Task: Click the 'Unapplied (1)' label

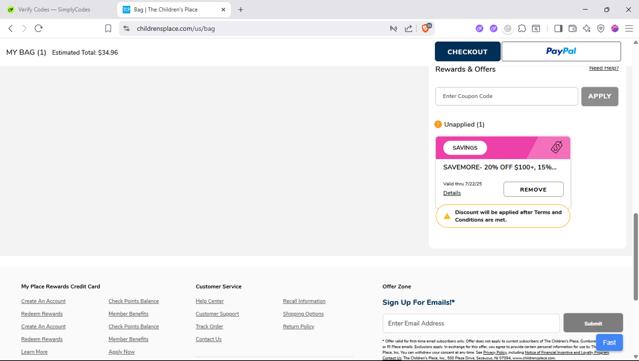Action: (x=464, y=124)
